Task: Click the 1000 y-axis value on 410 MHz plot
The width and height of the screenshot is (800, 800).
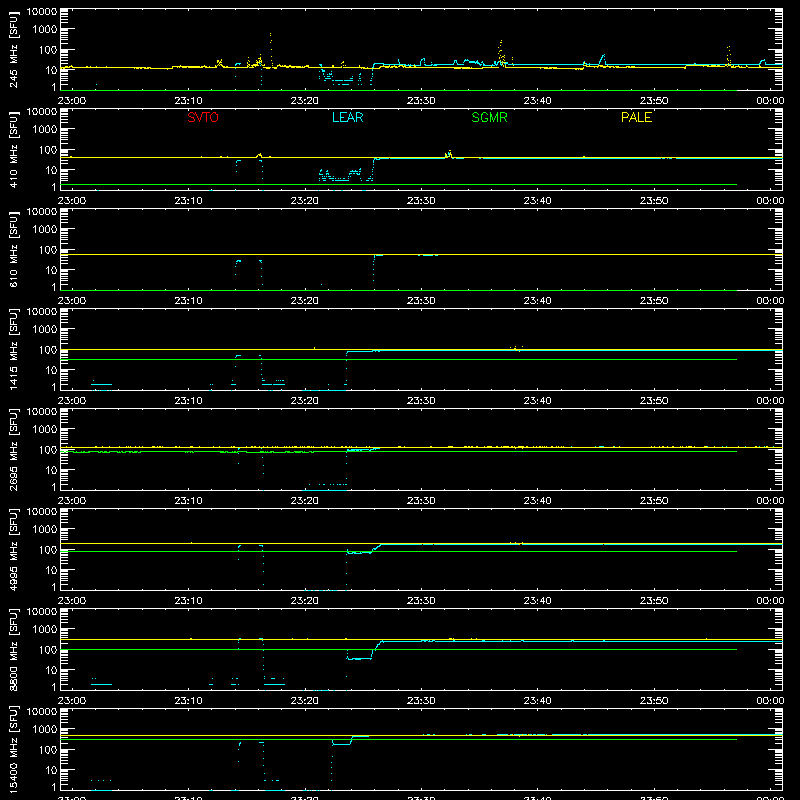Action: coord(45,130)
